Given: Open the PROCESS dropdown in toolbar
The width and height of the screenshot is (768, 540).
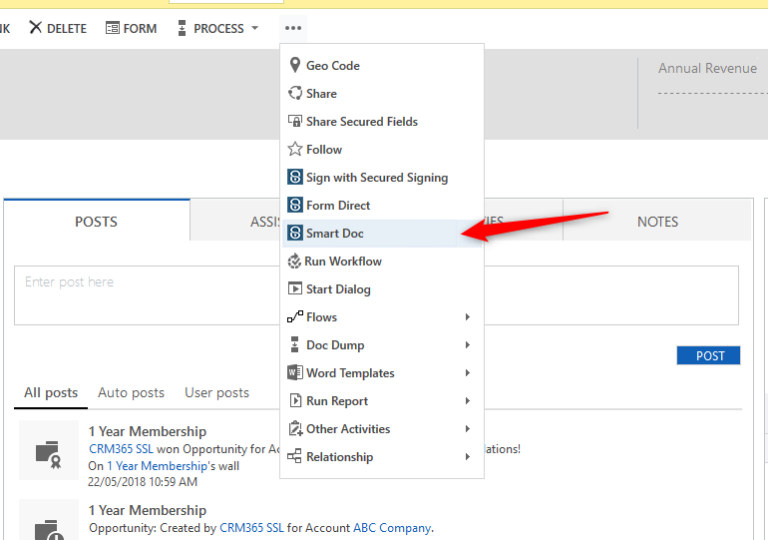Looking at the screenshot, I should [218, 28].
